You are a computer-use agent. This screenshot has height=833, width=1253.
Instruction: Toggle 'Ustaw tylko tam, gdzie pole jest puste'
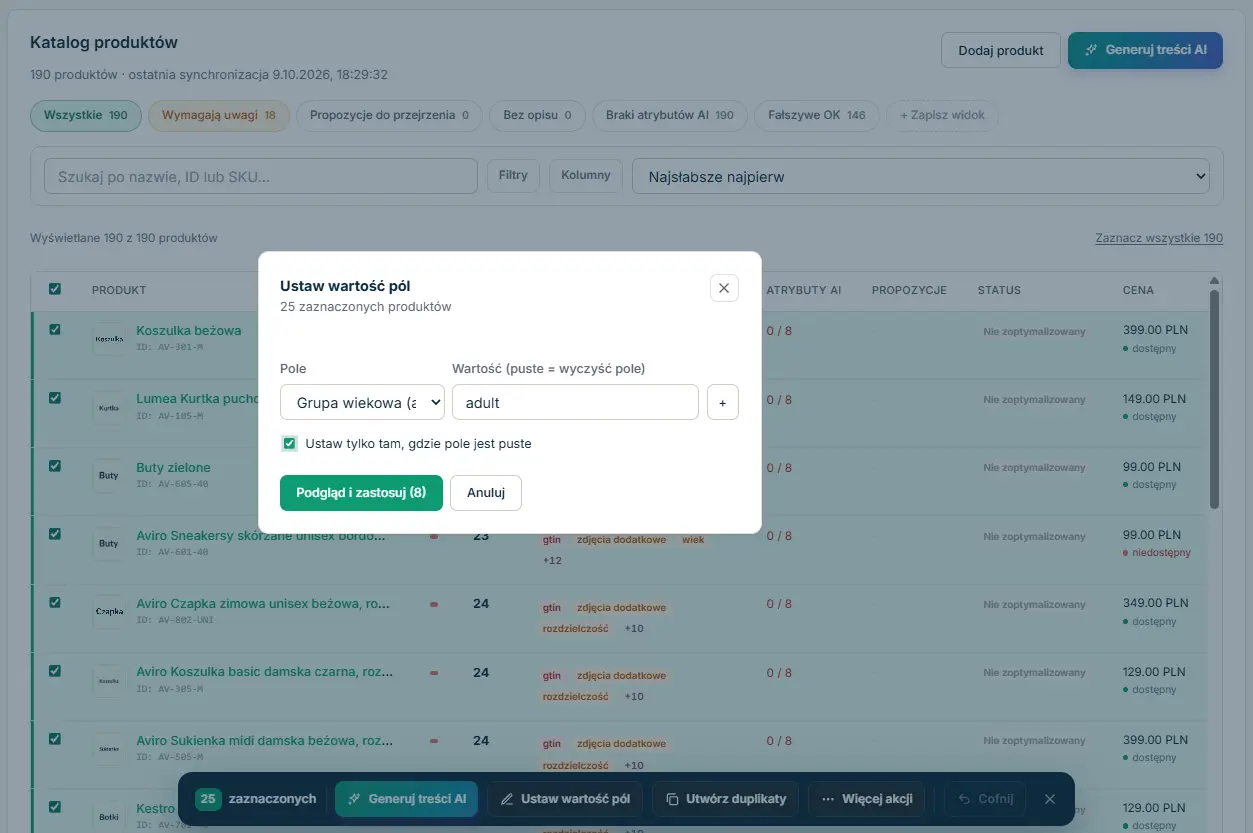coord(290,443)
